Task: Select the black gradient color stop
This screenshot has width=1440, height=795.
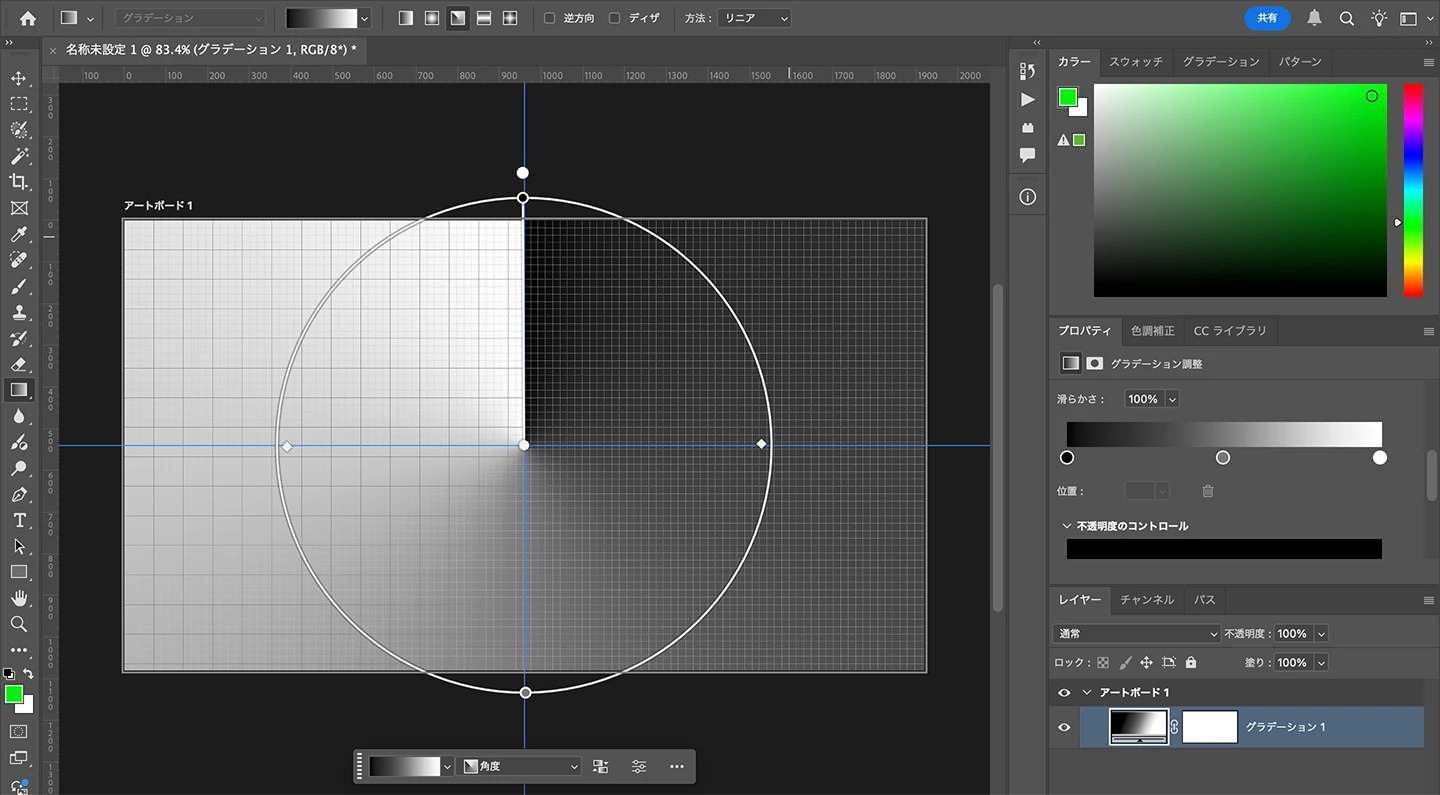Action: (x=1067, y=458)
